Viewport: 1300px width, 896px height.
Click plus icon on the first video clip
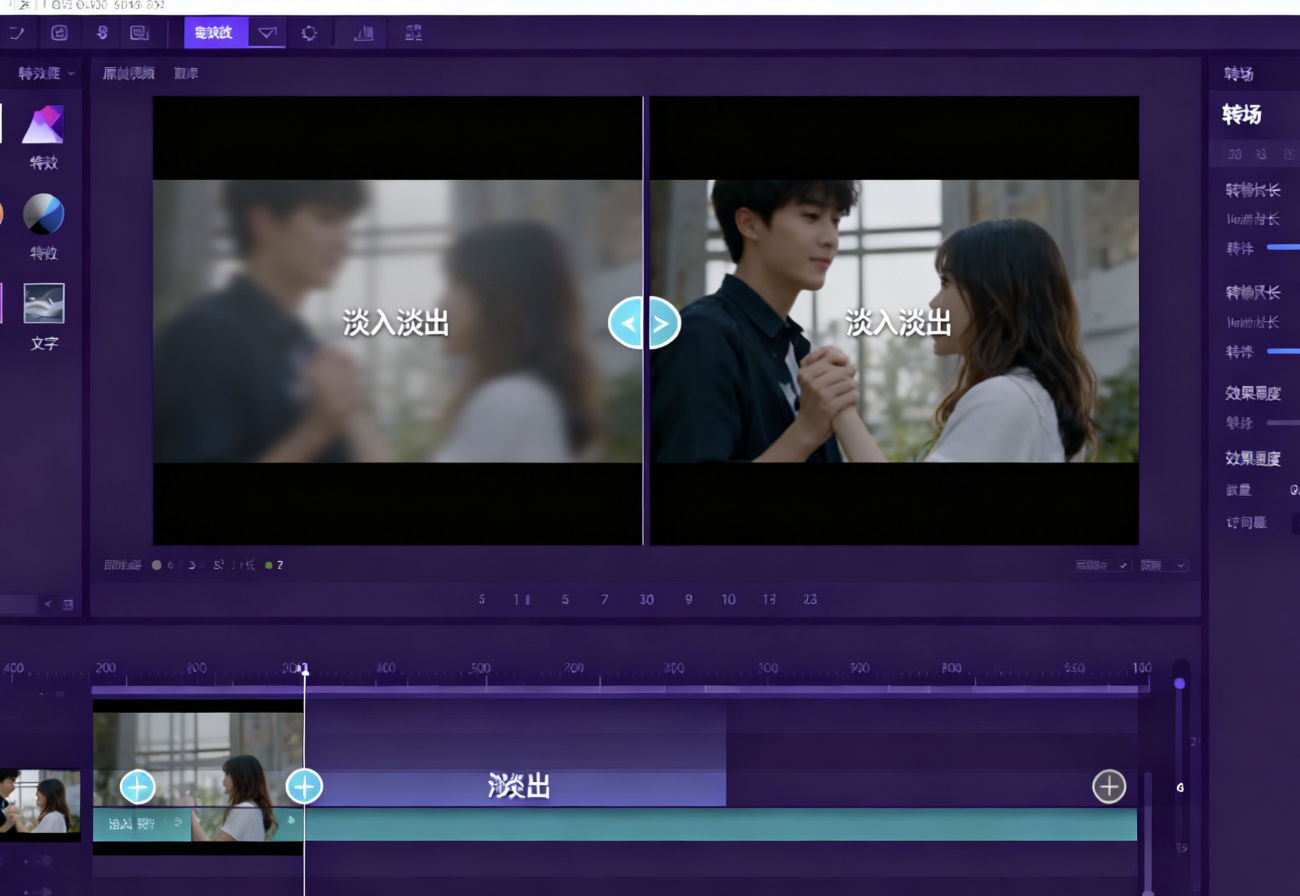[137, 787]
